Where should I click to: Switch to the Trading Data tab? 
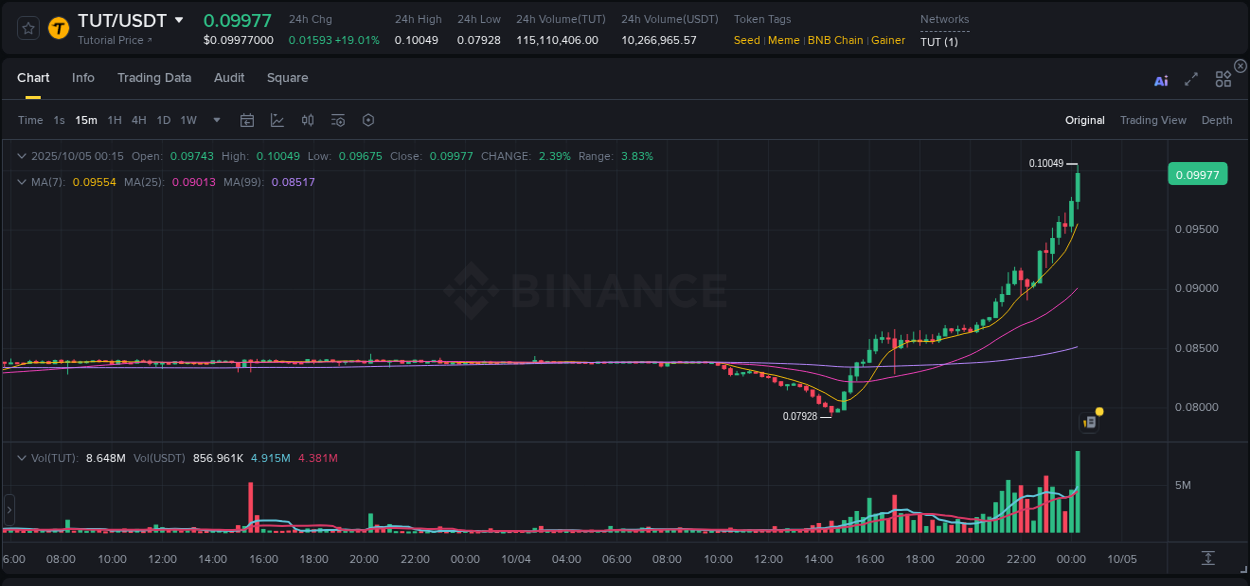point(154,77)
